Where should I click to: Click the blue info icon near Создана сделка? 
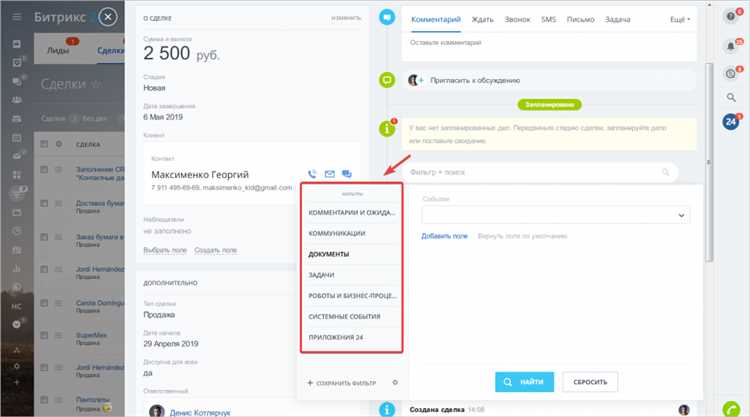click(x=387, y=409)
